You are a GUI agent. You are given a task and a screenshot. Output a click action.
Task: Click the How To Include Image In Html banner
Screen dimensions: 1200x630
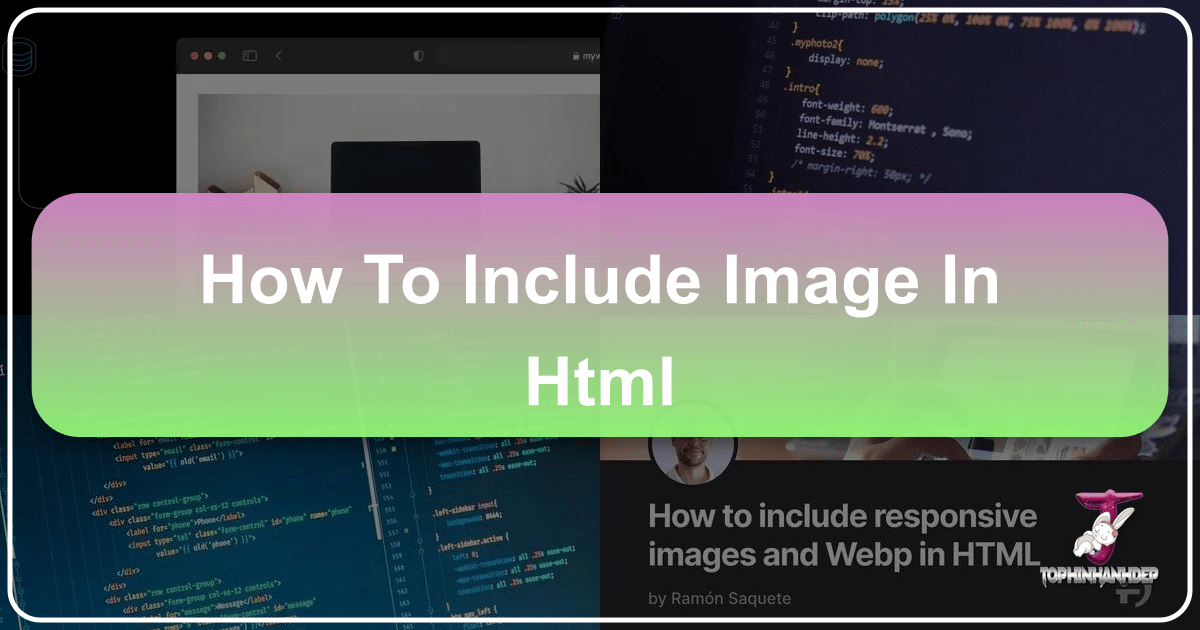[600, 315]
